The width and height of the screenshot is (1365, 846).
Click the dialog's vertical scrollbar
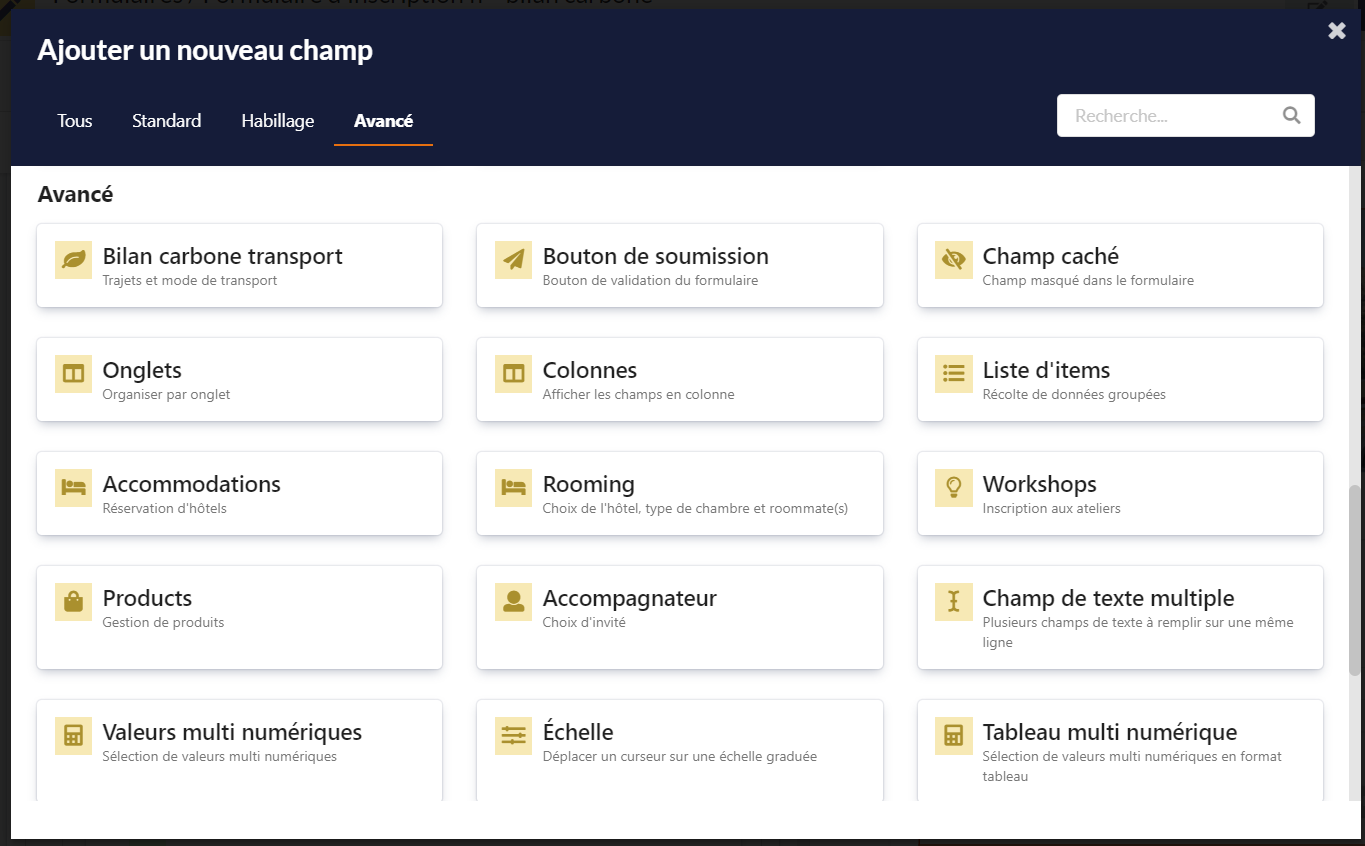(x=1355, y=580)
